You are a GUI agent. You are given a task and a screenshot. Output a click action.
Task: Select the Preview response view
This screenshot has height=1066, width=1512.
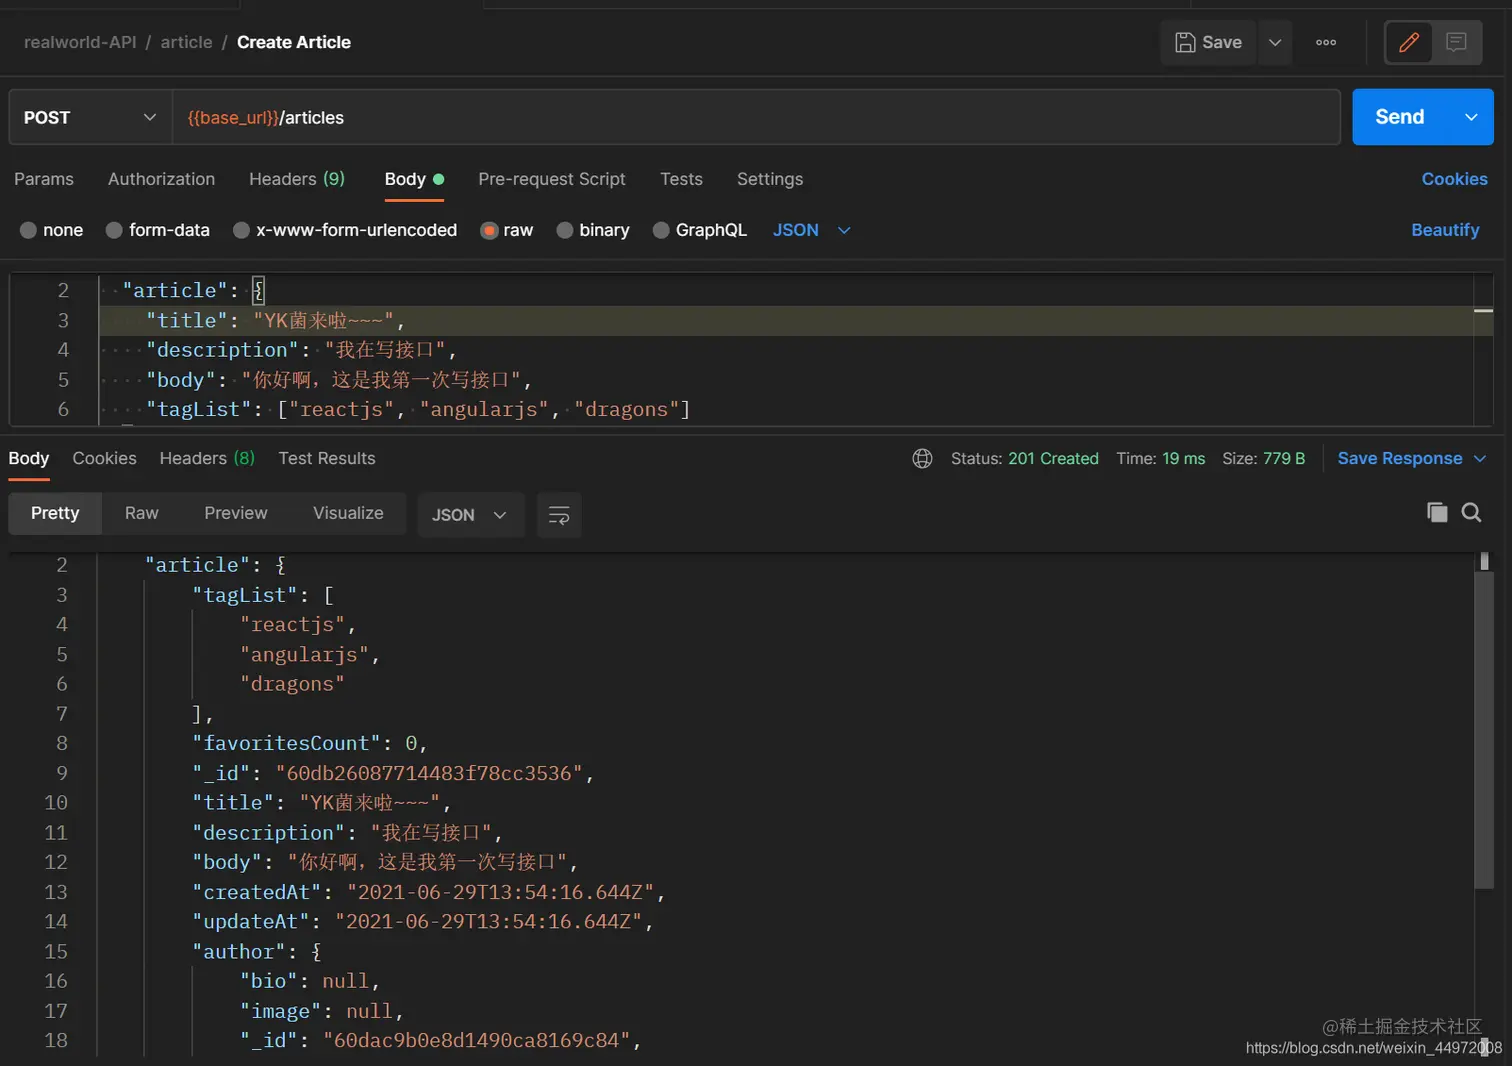(x=236, y=513)
